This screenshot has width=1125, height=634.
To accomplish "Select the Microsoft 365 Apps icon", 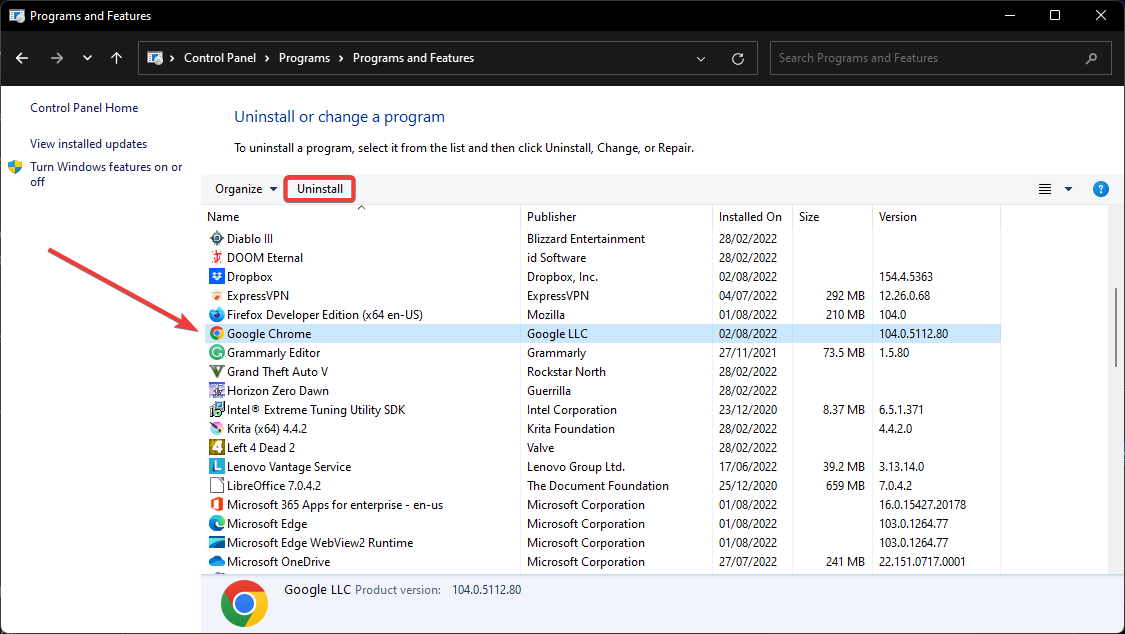I will pyautogui.click(x=217, y=504).
